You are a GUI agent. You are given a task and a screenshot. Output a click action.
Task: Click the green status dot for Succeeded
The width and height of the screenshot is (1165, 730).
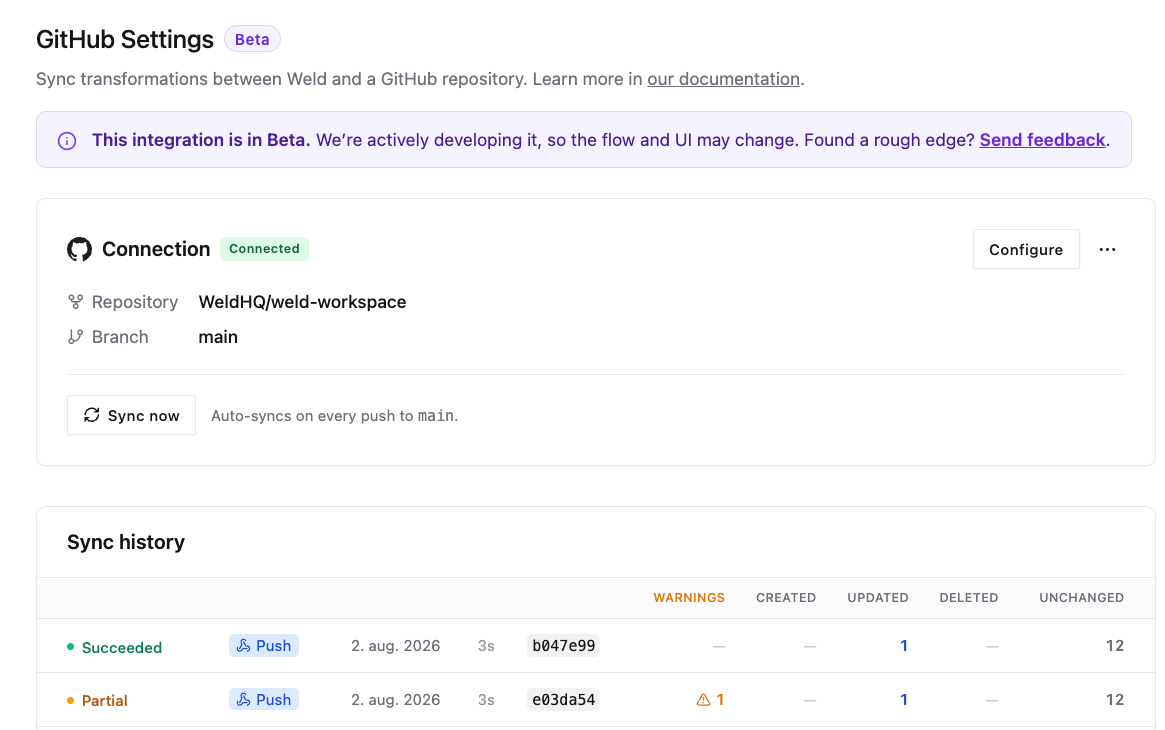71,647
